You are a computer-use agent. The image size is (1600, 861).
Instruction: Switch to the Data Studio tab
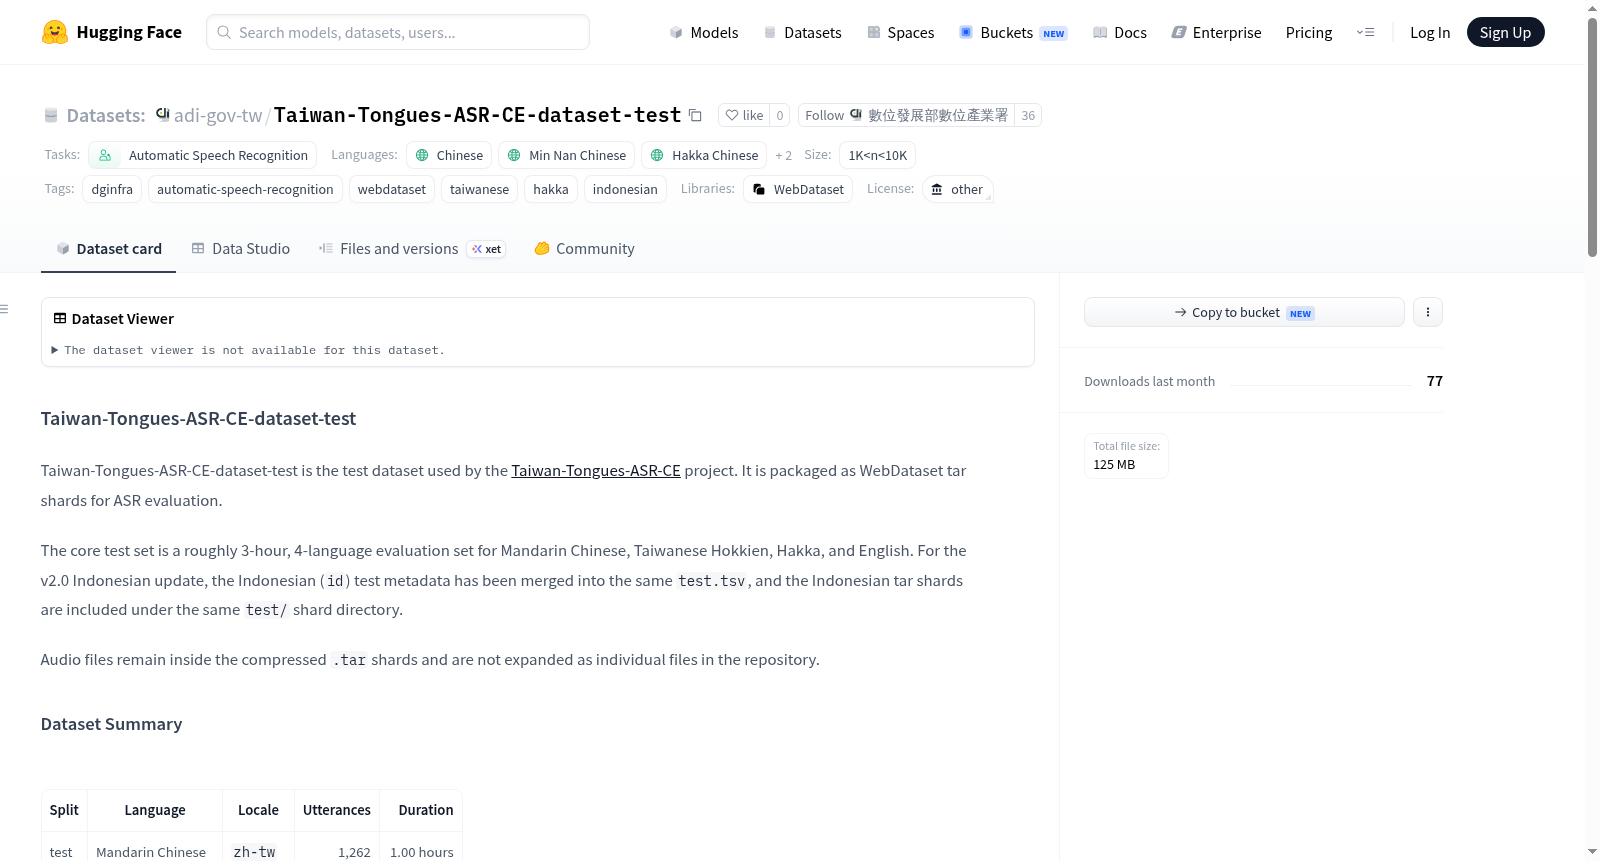point(240,249)
